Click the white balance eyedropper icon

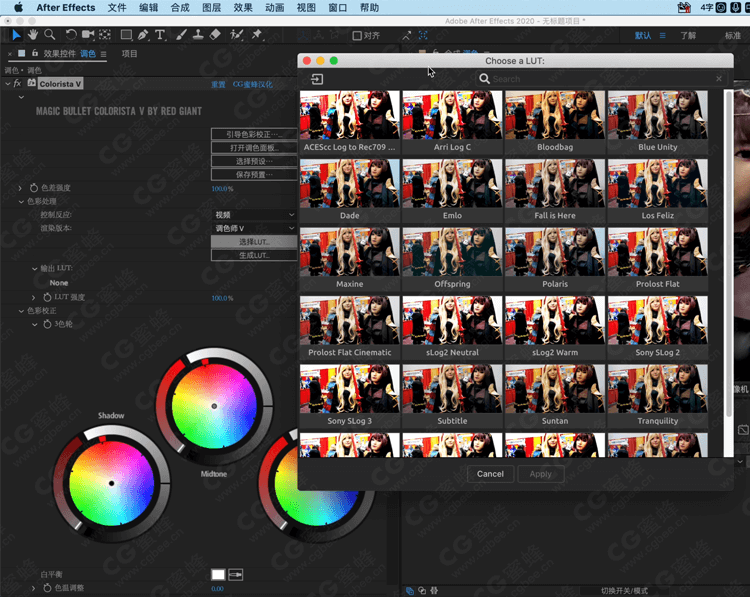(235, 574)
